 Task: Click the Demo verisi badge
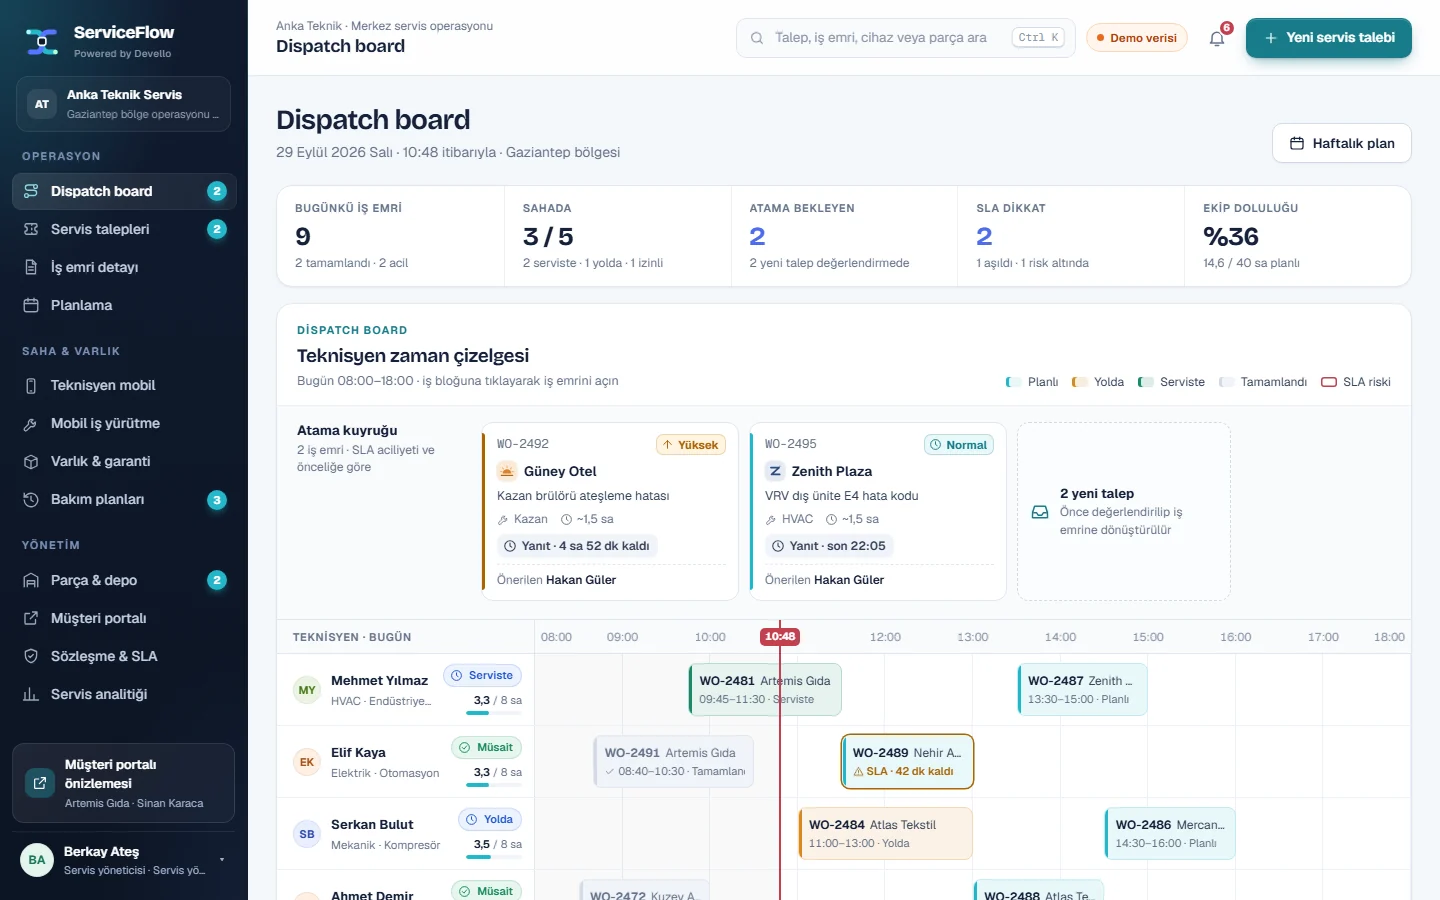tap(1137, 38)
